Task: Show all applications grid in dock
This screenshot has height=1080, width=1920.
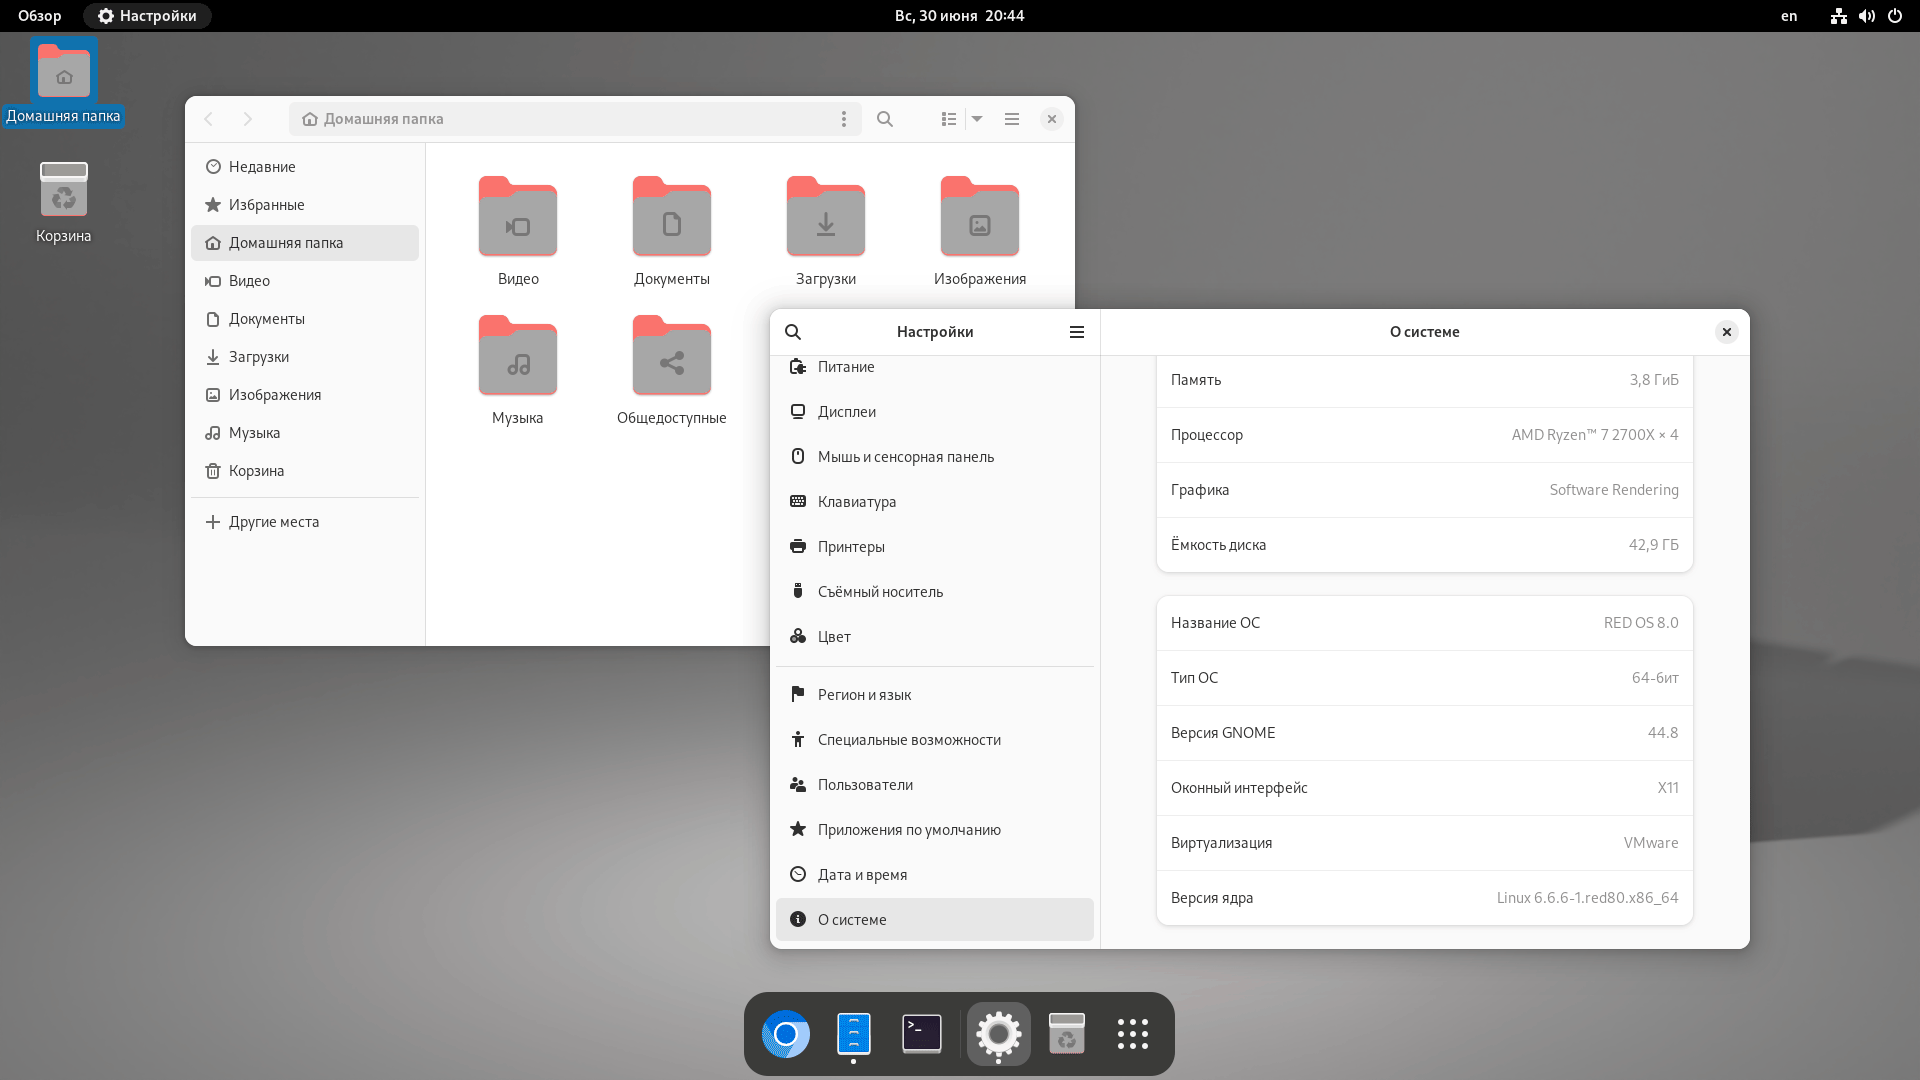Action: 1132,1034
